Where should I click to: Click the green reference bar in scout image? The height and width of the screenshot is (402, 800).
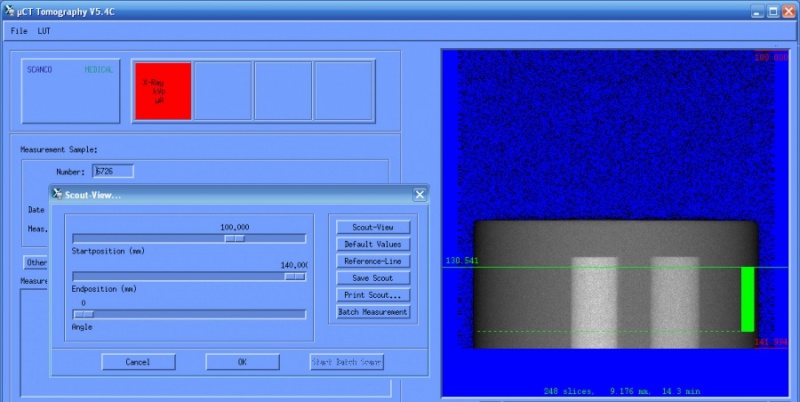click(x=747, y=299)
